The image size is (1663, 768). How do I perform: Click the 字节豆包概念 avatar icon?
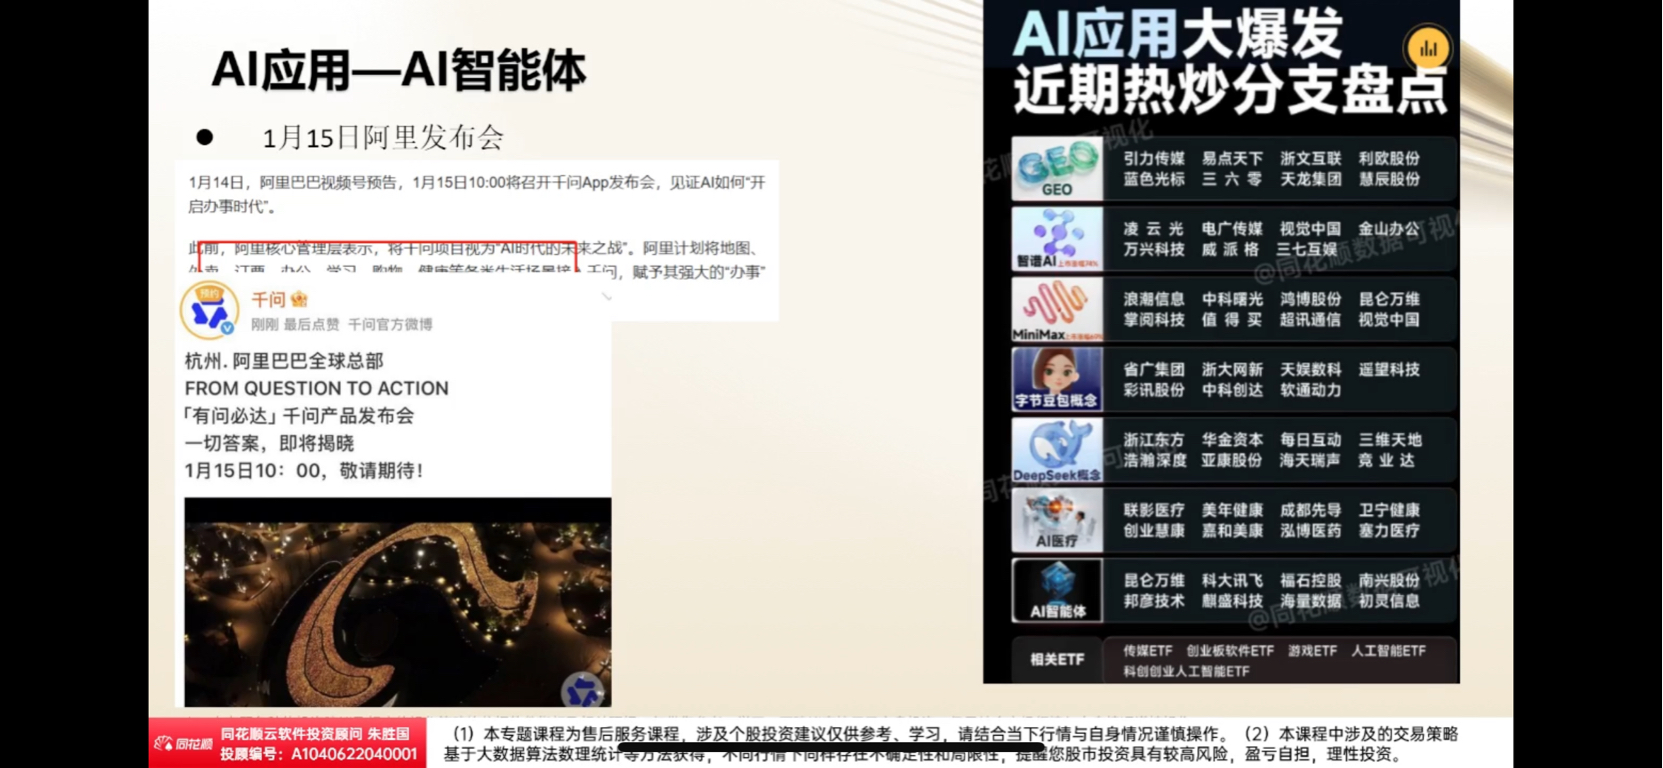tap(1057, 379)
